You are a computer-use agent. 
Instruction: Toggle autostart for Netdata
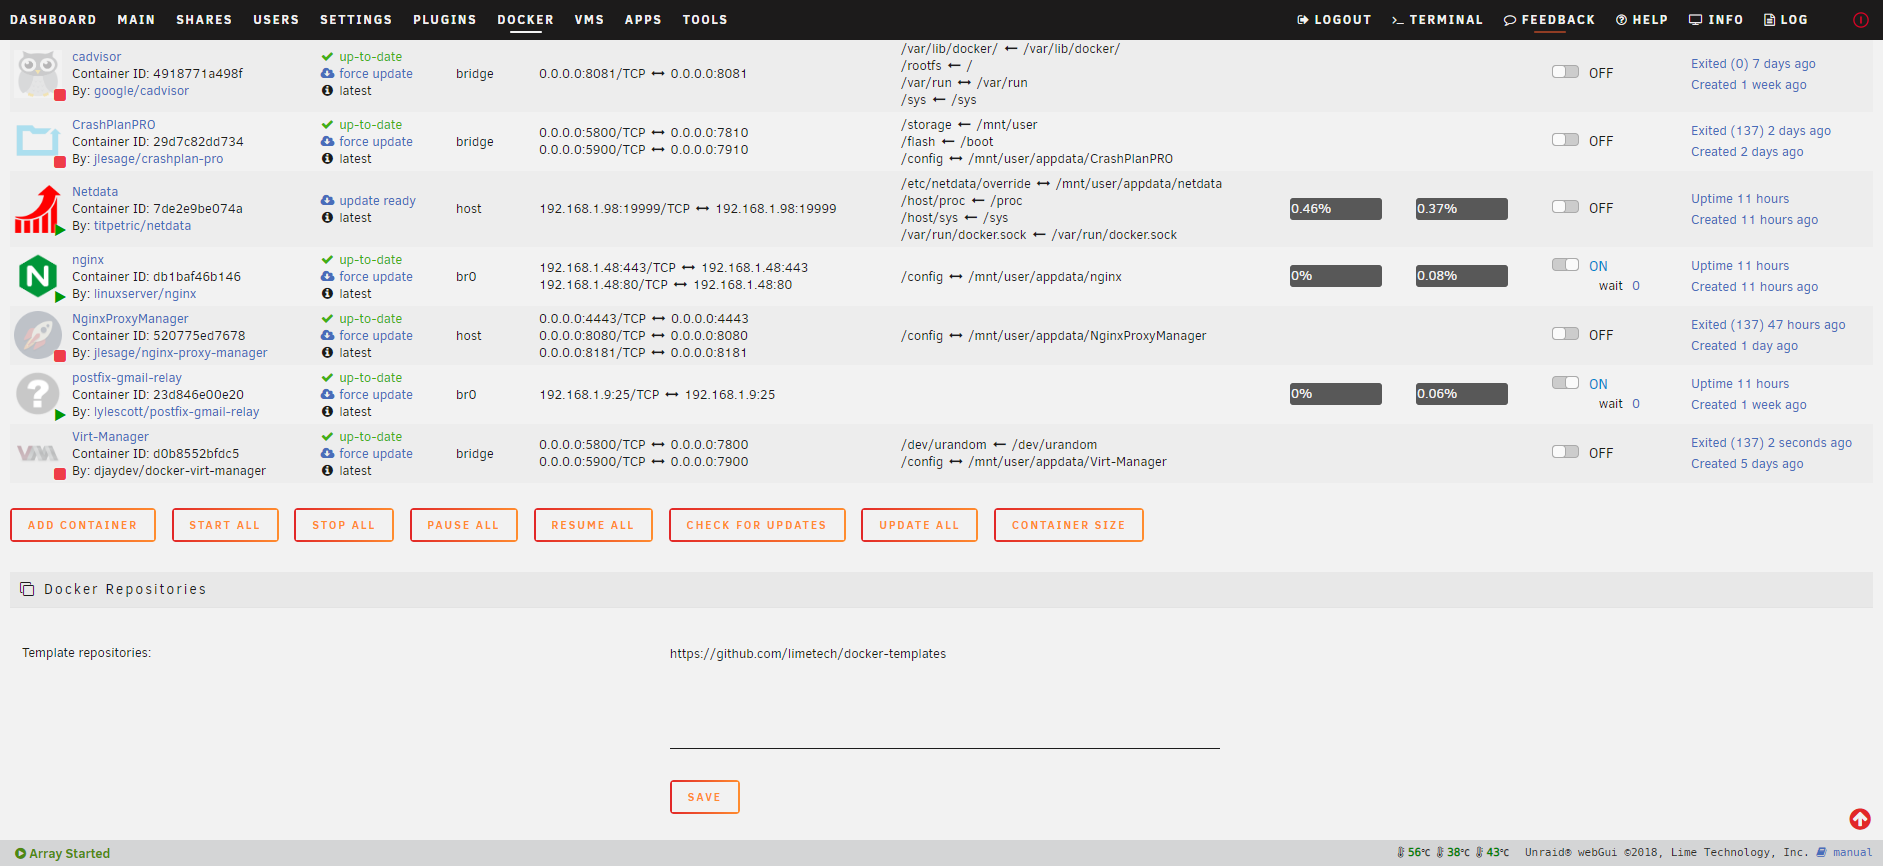[x=1565, y=207]
